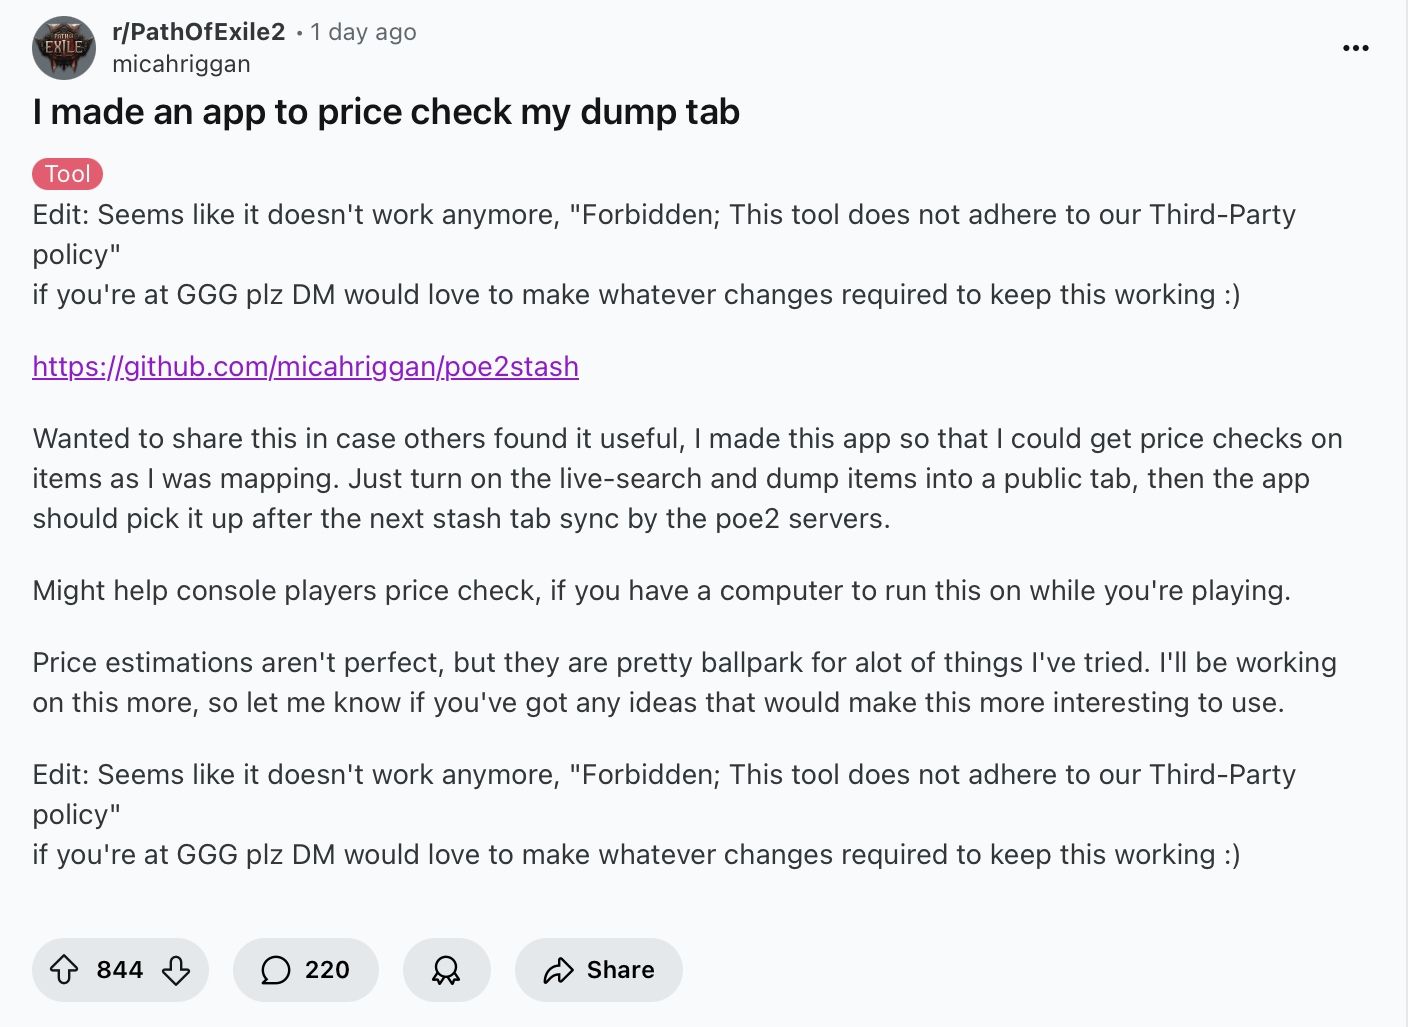Click the "Might help console players" paragraph
This screenshot has width=1408, height=1027.
point(661,591)
